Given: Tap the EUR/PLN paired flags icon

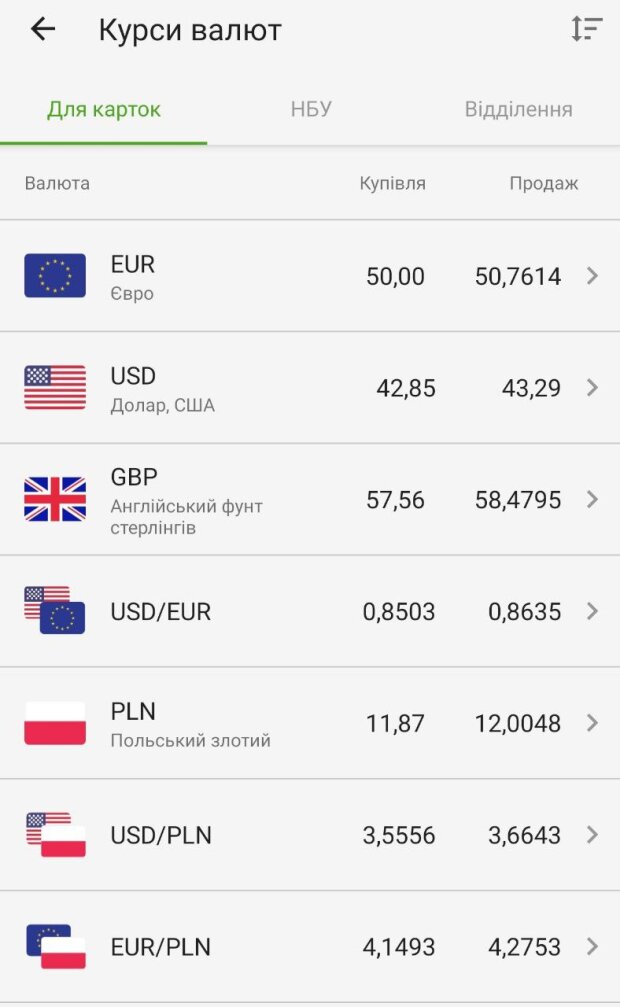Looking at the screenshot, I should [x=55, y=946].
